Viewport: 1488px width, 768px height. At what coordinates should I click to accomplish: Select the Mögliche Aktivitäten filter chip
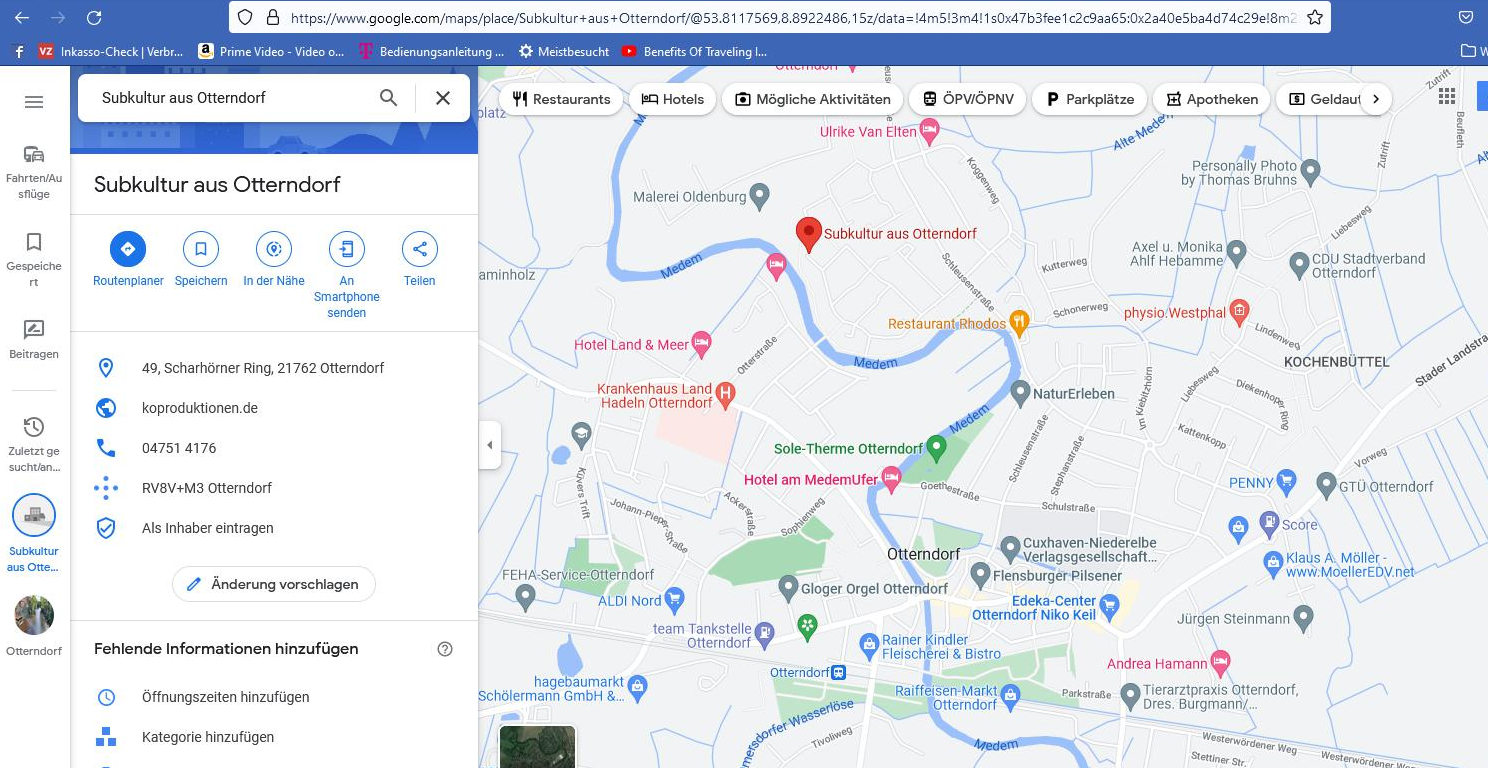[812, 99]
